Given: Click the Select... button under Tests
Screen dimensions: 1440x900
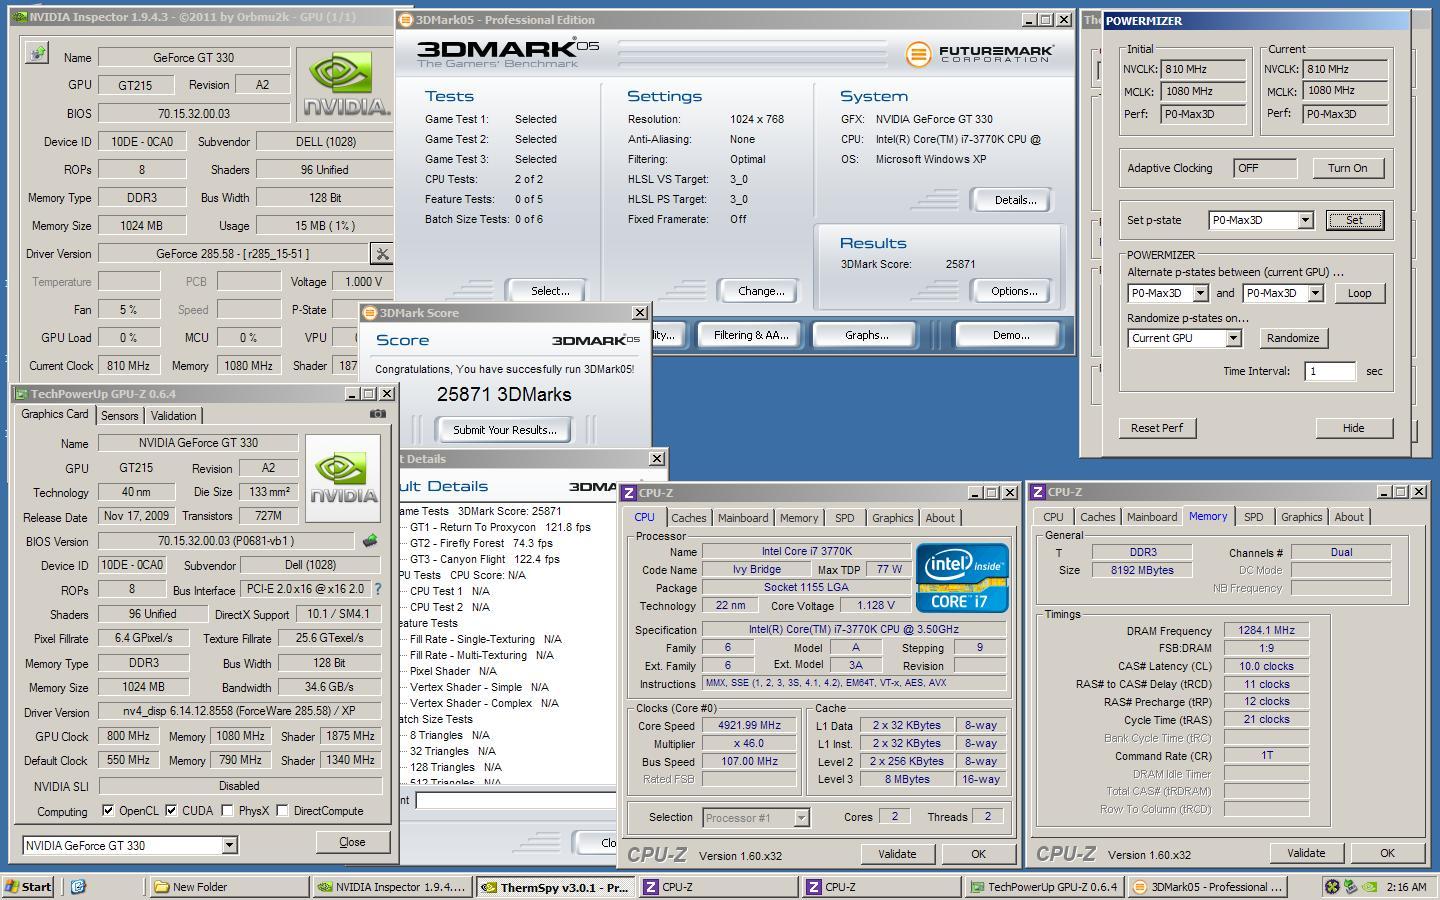Looking at the screenshot, I should pyautogui.click(x=550, y=291).
